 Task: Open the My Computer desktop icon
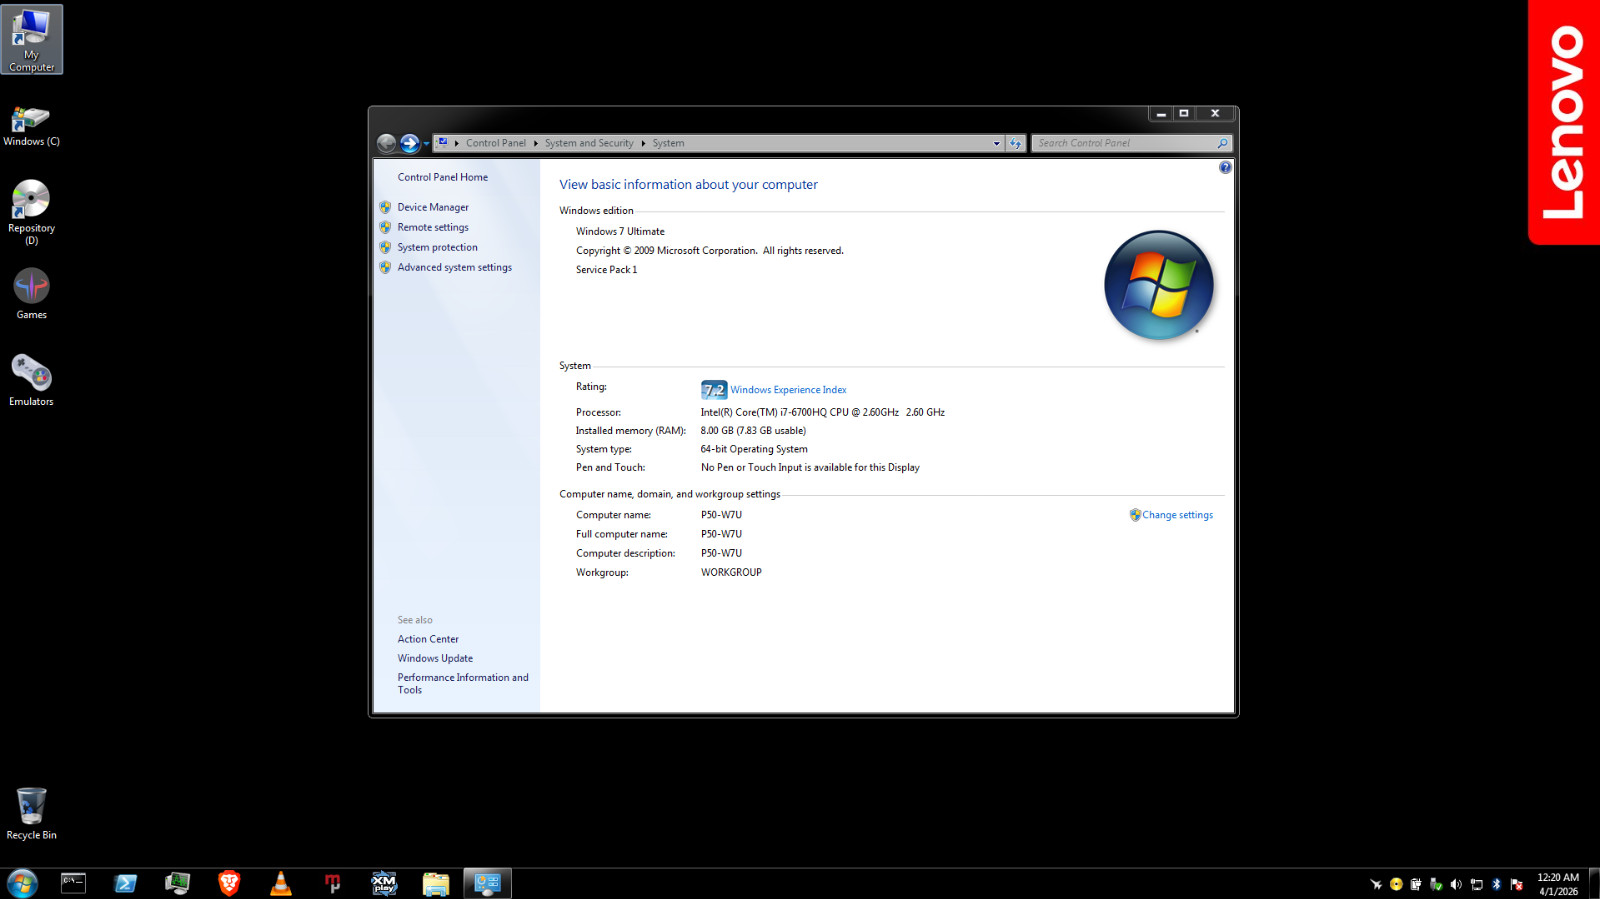point(32,40)
